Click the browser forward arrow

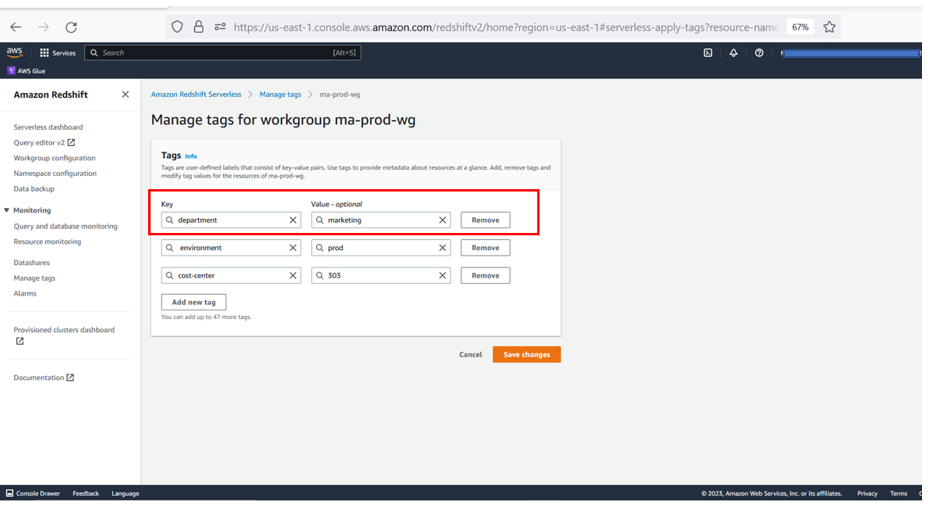point(43,27)
